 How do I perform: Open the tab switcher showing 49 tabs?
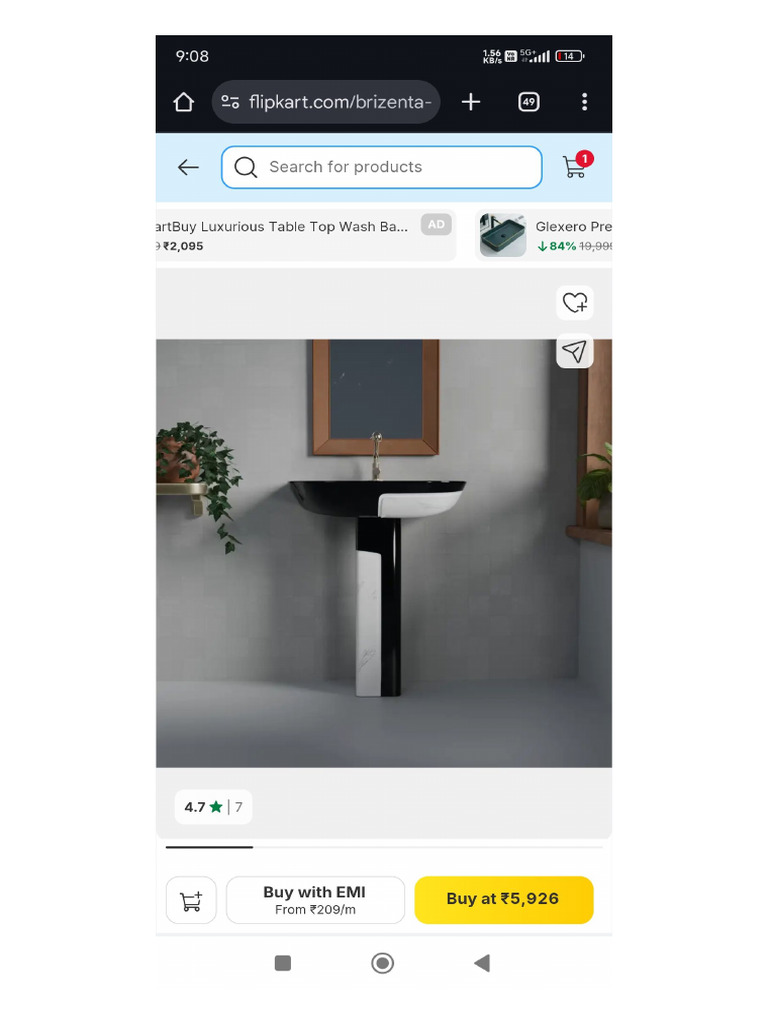528,102
